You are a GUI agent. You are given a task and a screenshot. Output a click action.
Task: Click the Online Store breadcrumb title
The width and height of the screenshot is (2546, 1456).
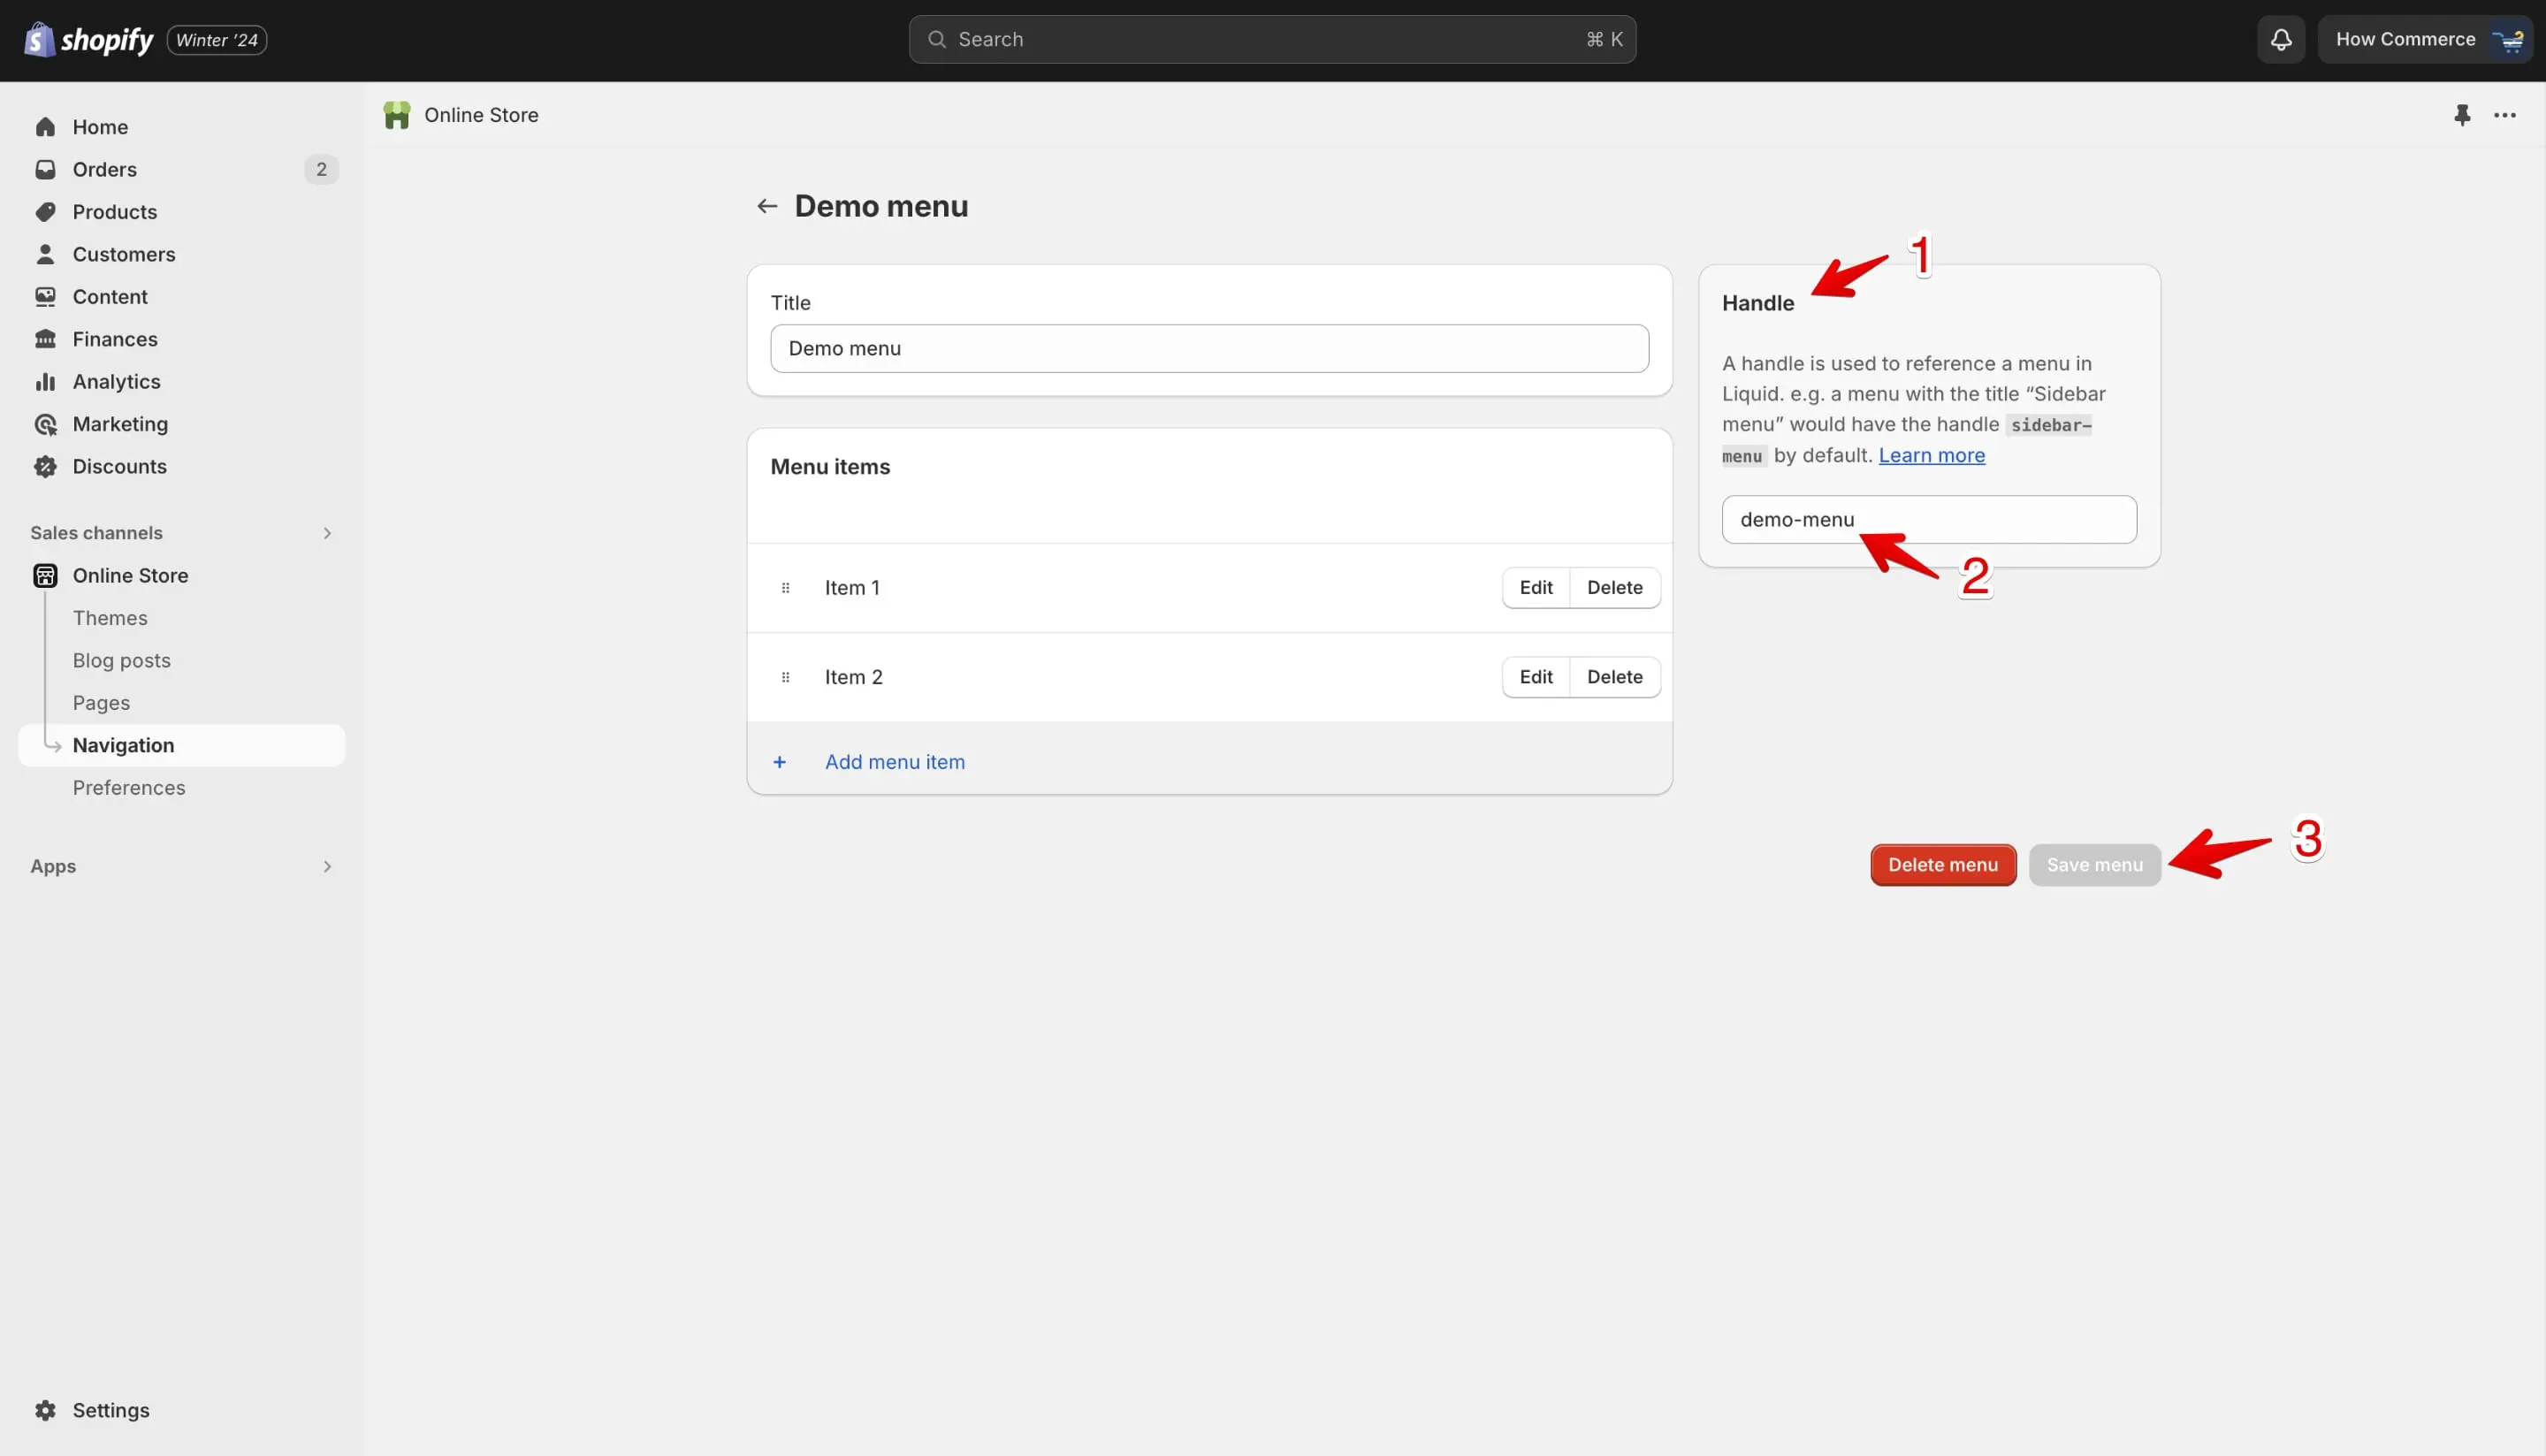pos(481,116)
